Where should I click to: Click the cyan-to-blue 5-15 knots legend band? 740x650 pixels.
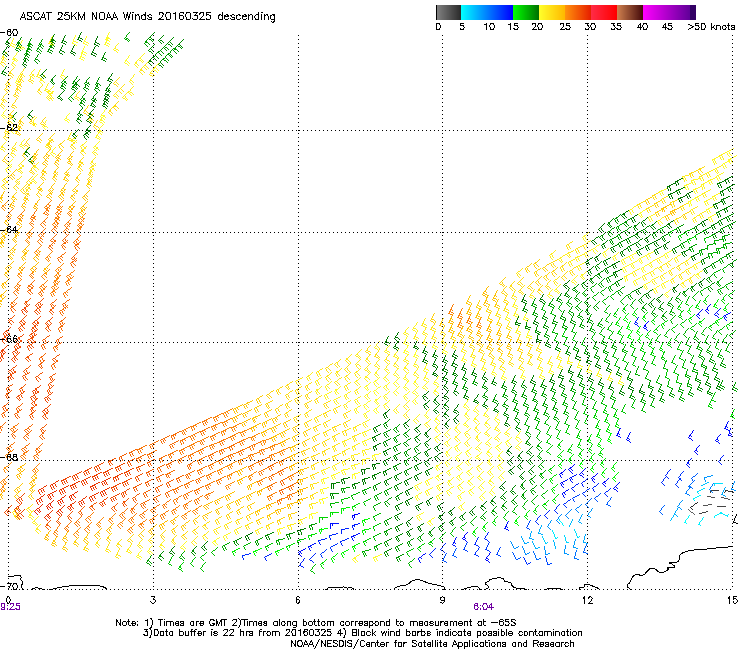487,12
